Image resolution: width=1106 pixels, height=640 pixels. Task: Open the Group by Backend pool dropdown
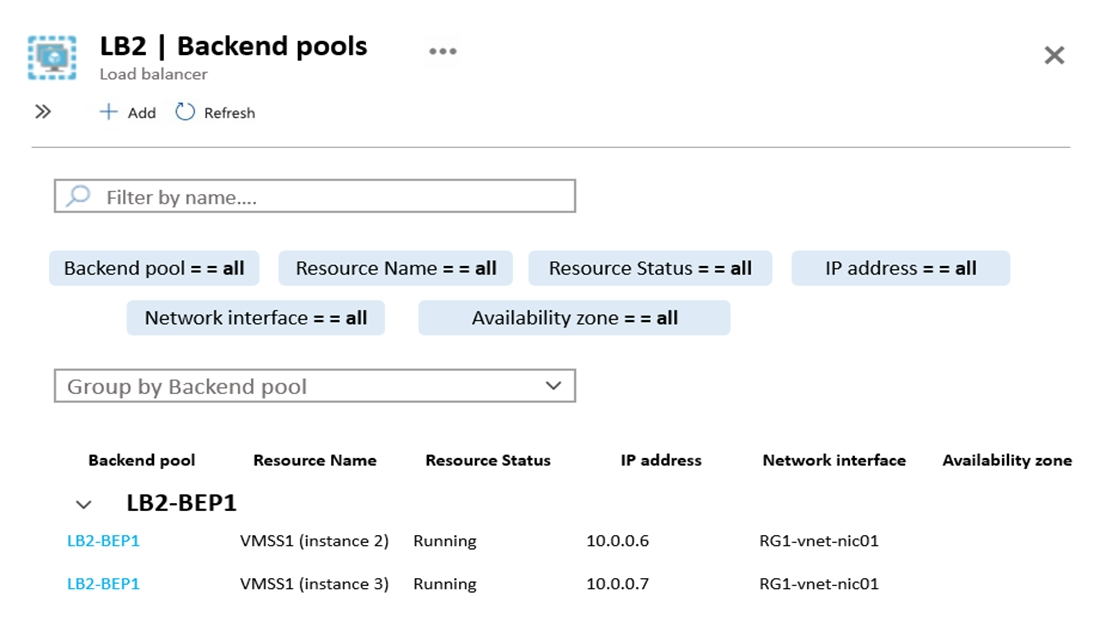tap(315, 386)
